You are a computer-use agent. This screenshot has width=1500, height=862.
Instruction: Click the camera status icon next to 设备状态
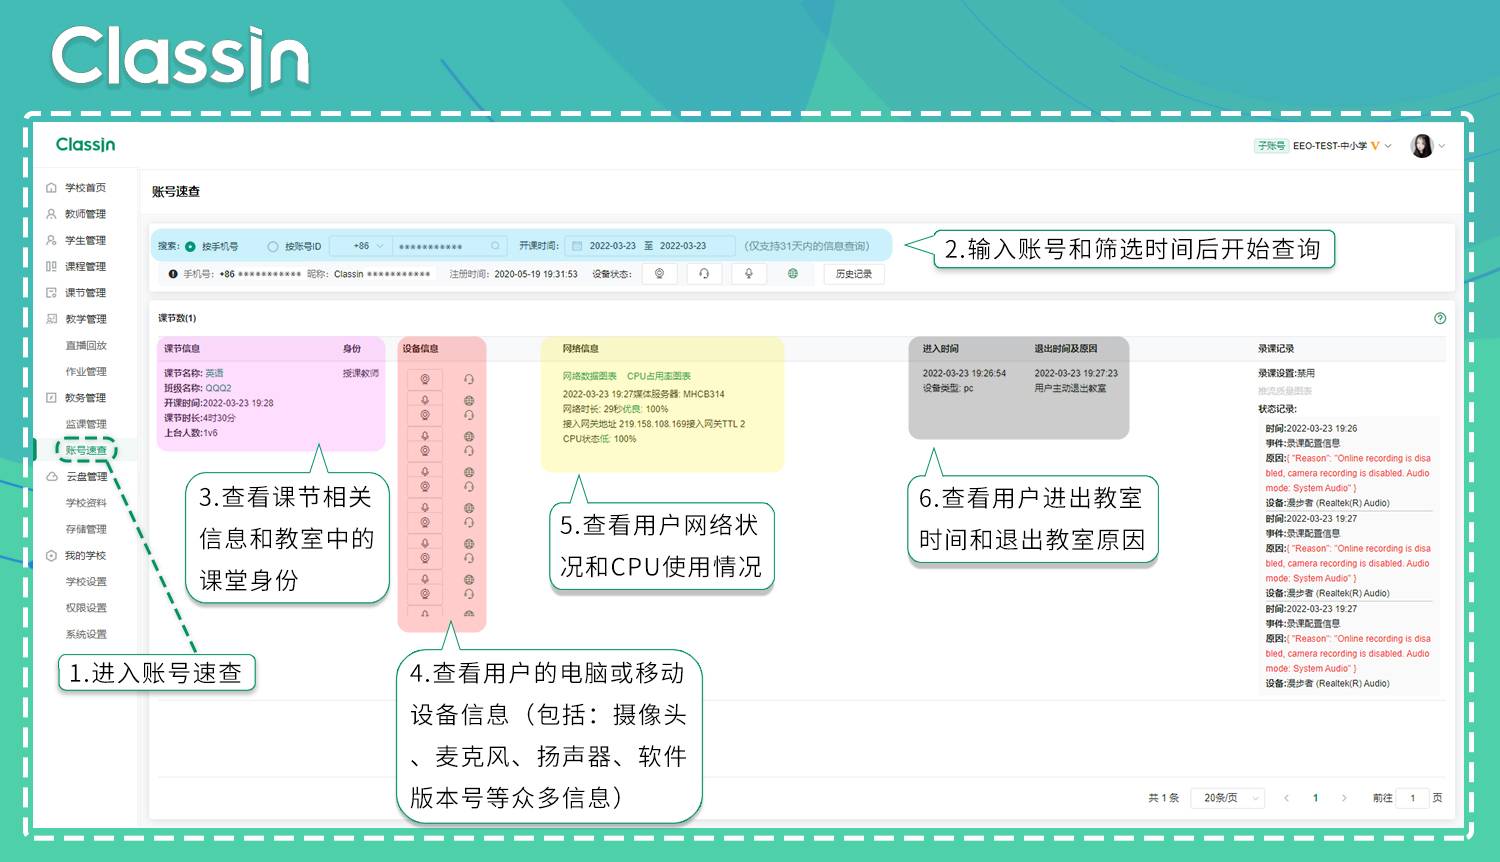pos(659,274)
